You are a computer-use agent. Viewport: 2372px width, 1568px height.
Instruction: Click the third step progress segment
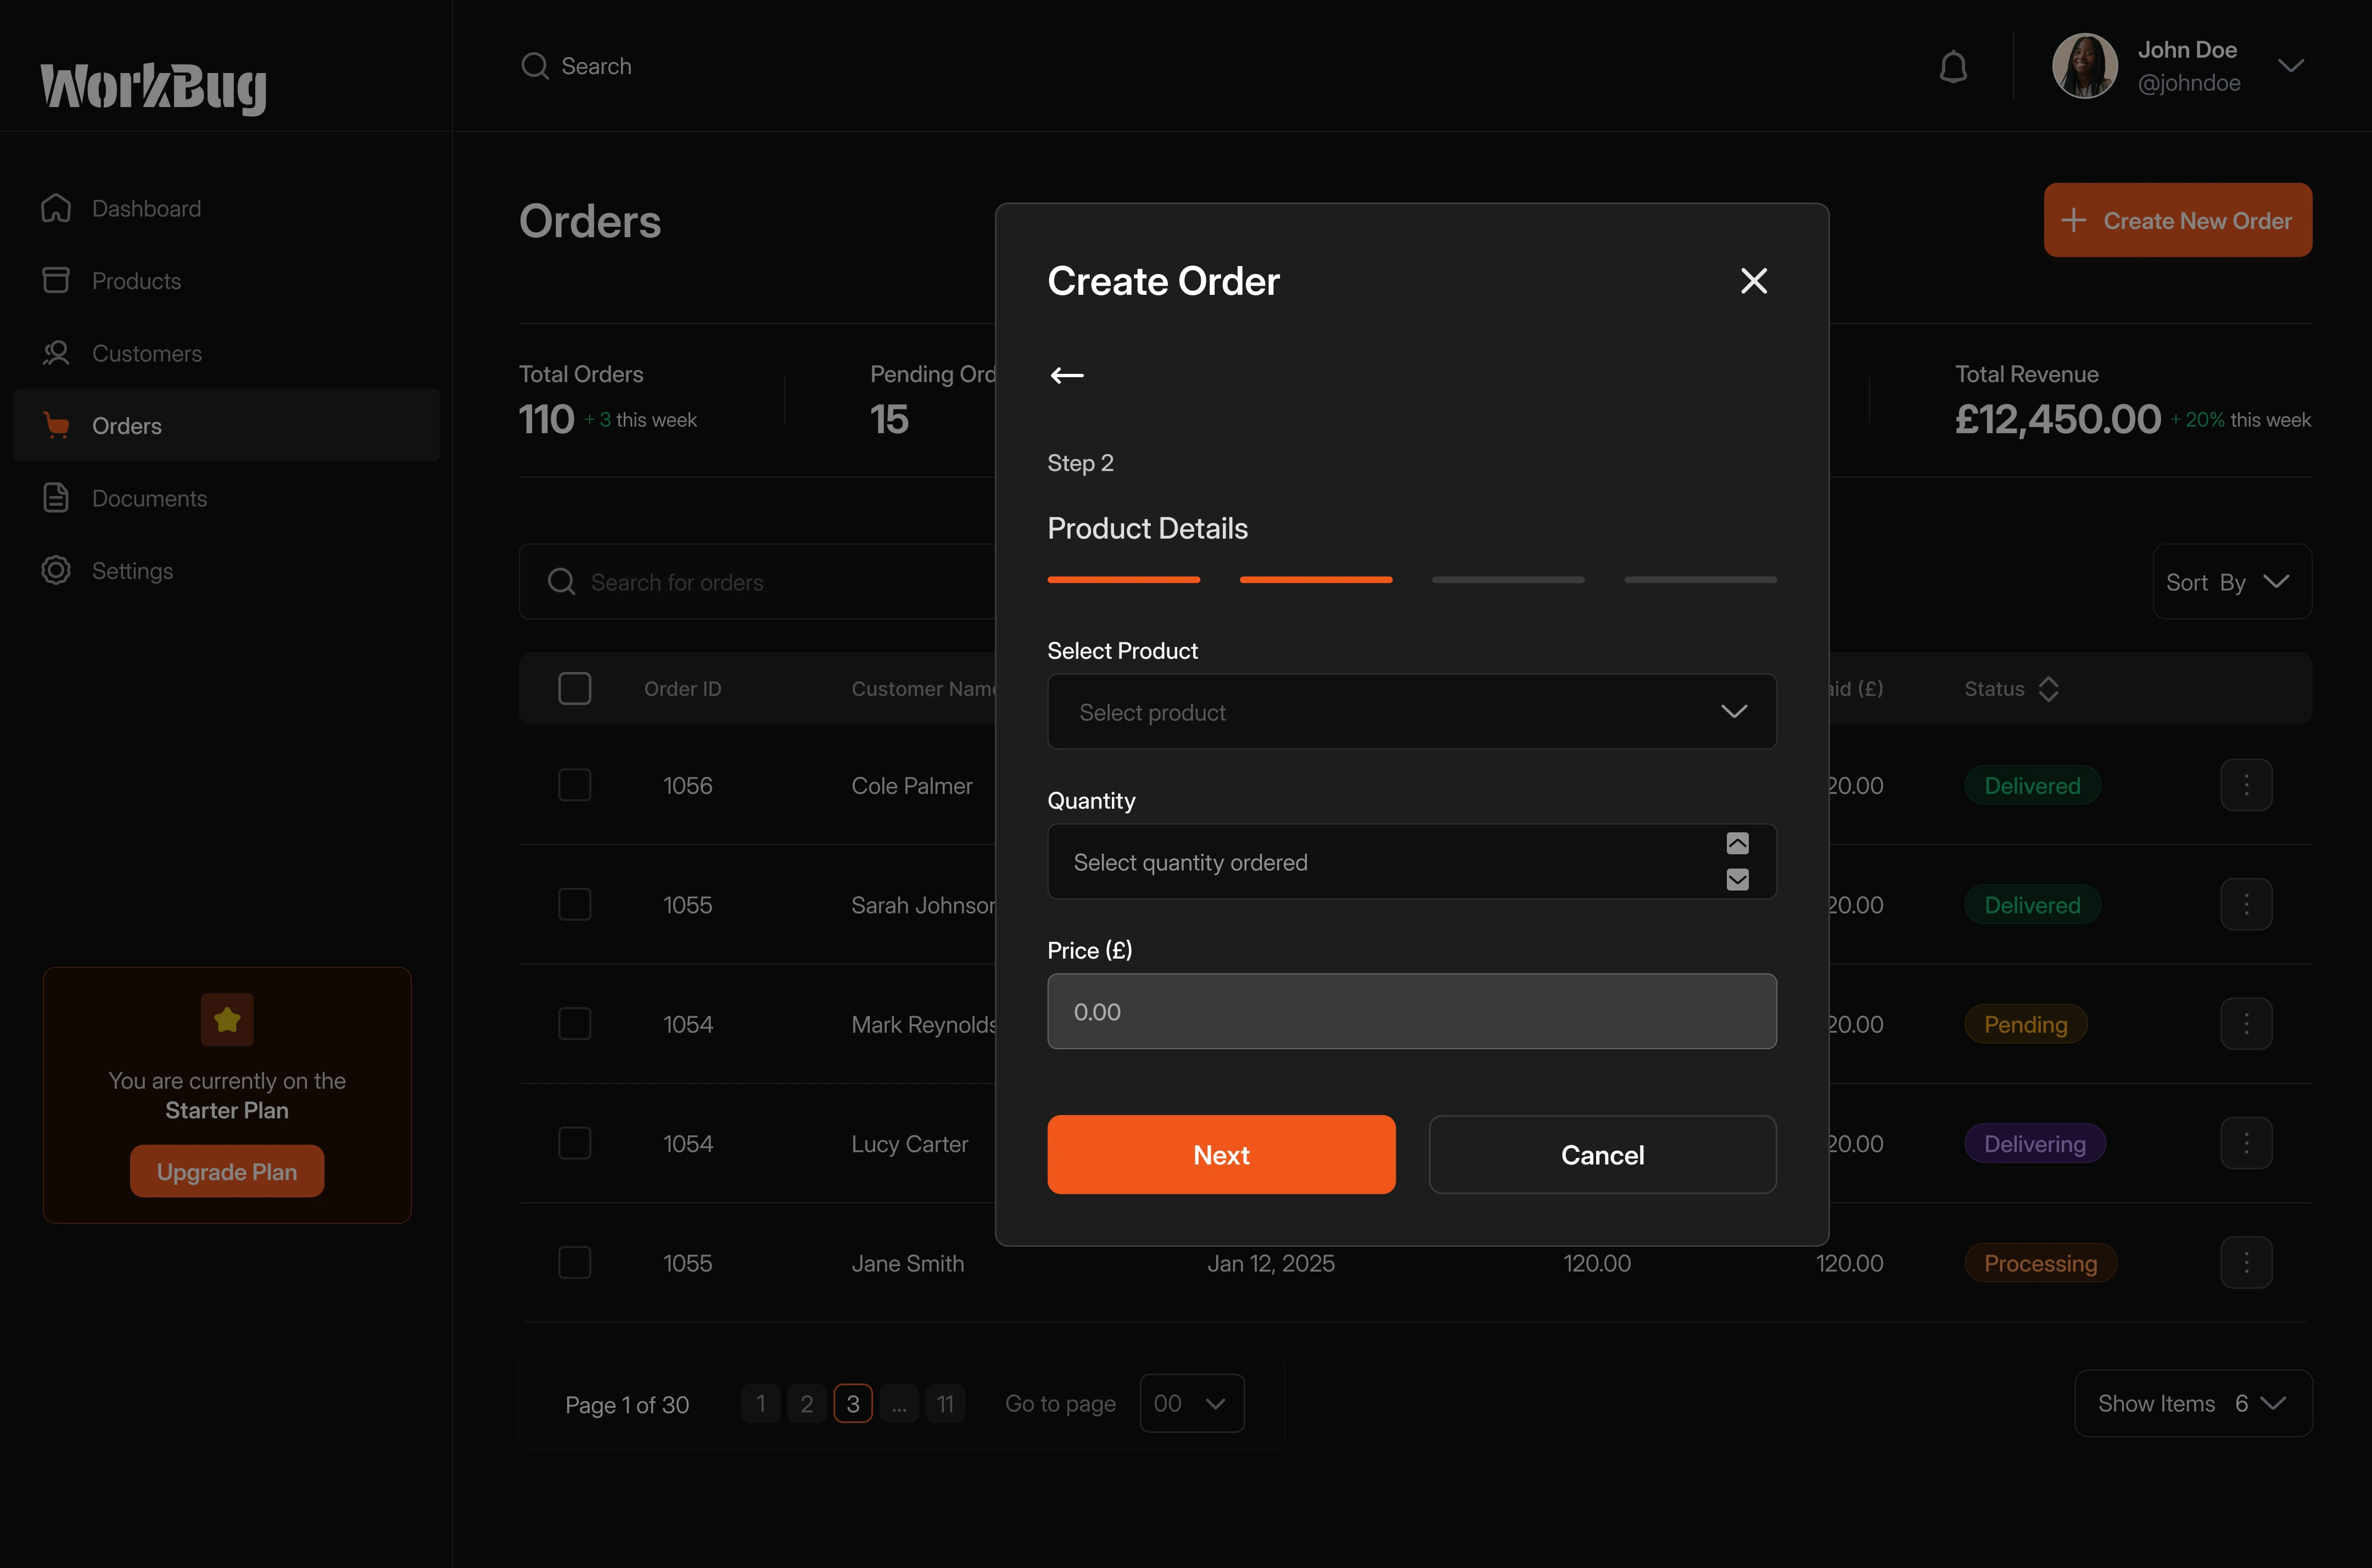point(1508,579)
